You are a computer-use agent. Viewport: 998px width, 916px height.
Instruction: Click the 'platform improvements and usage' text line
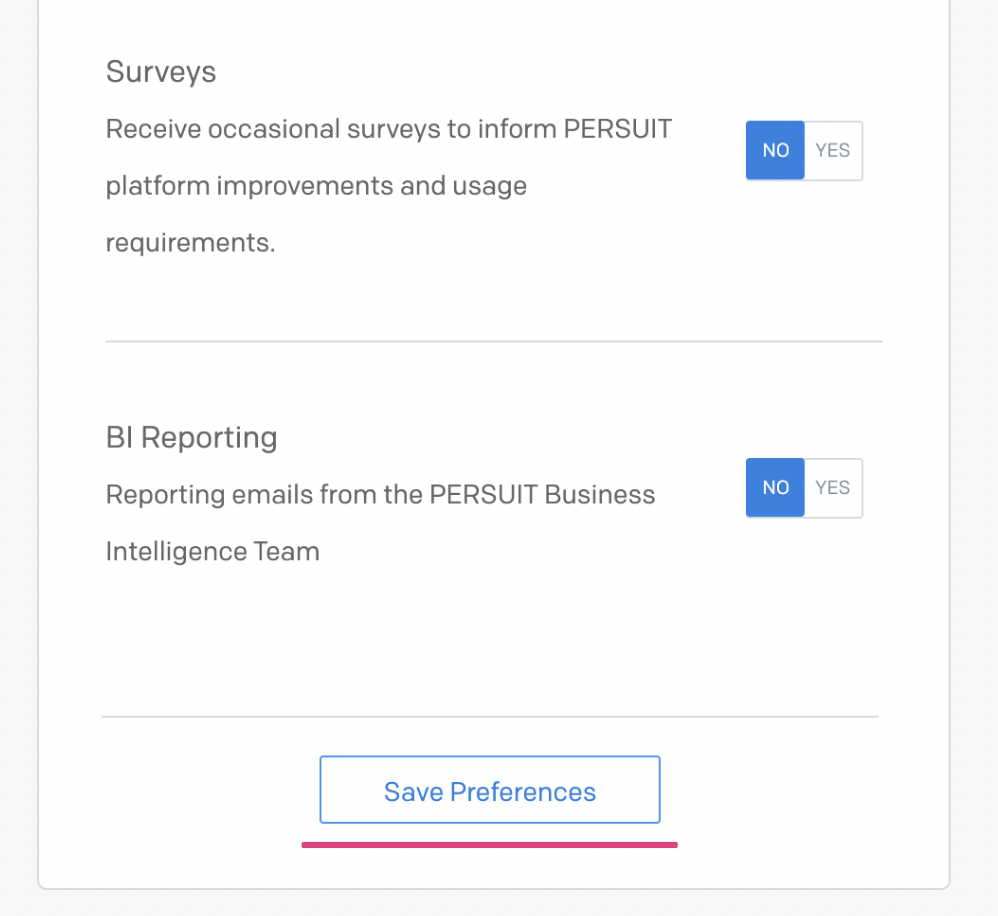click(x=316, y=187)
